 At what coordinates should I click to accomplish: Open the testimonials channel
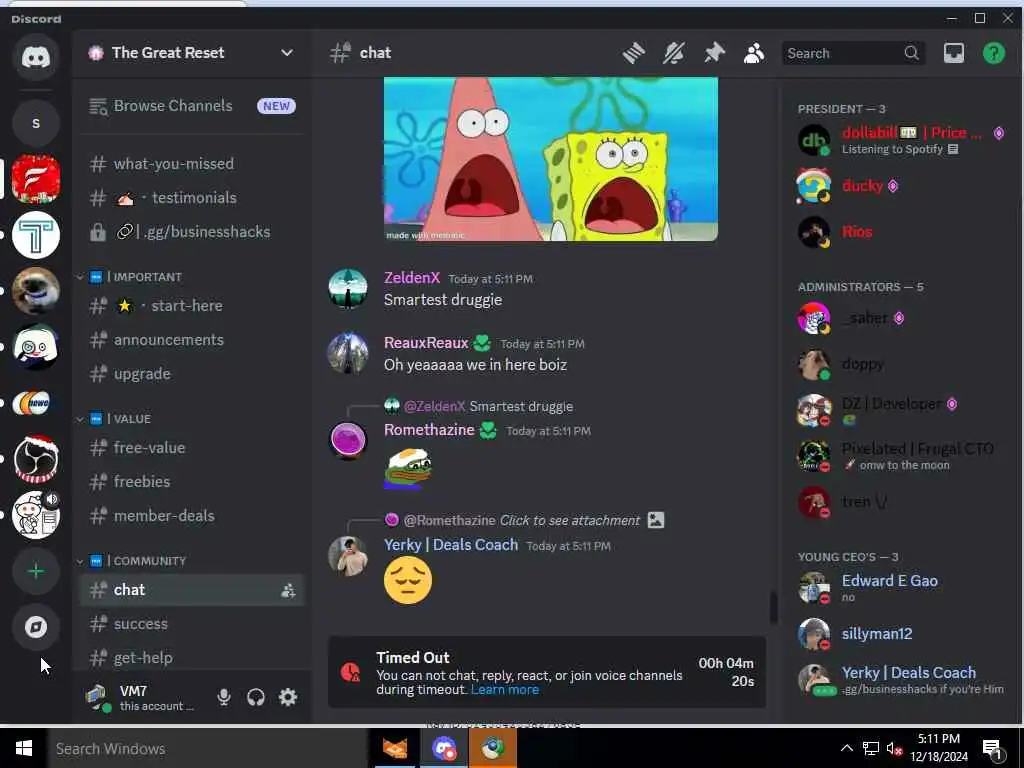(x=192, y=198)
